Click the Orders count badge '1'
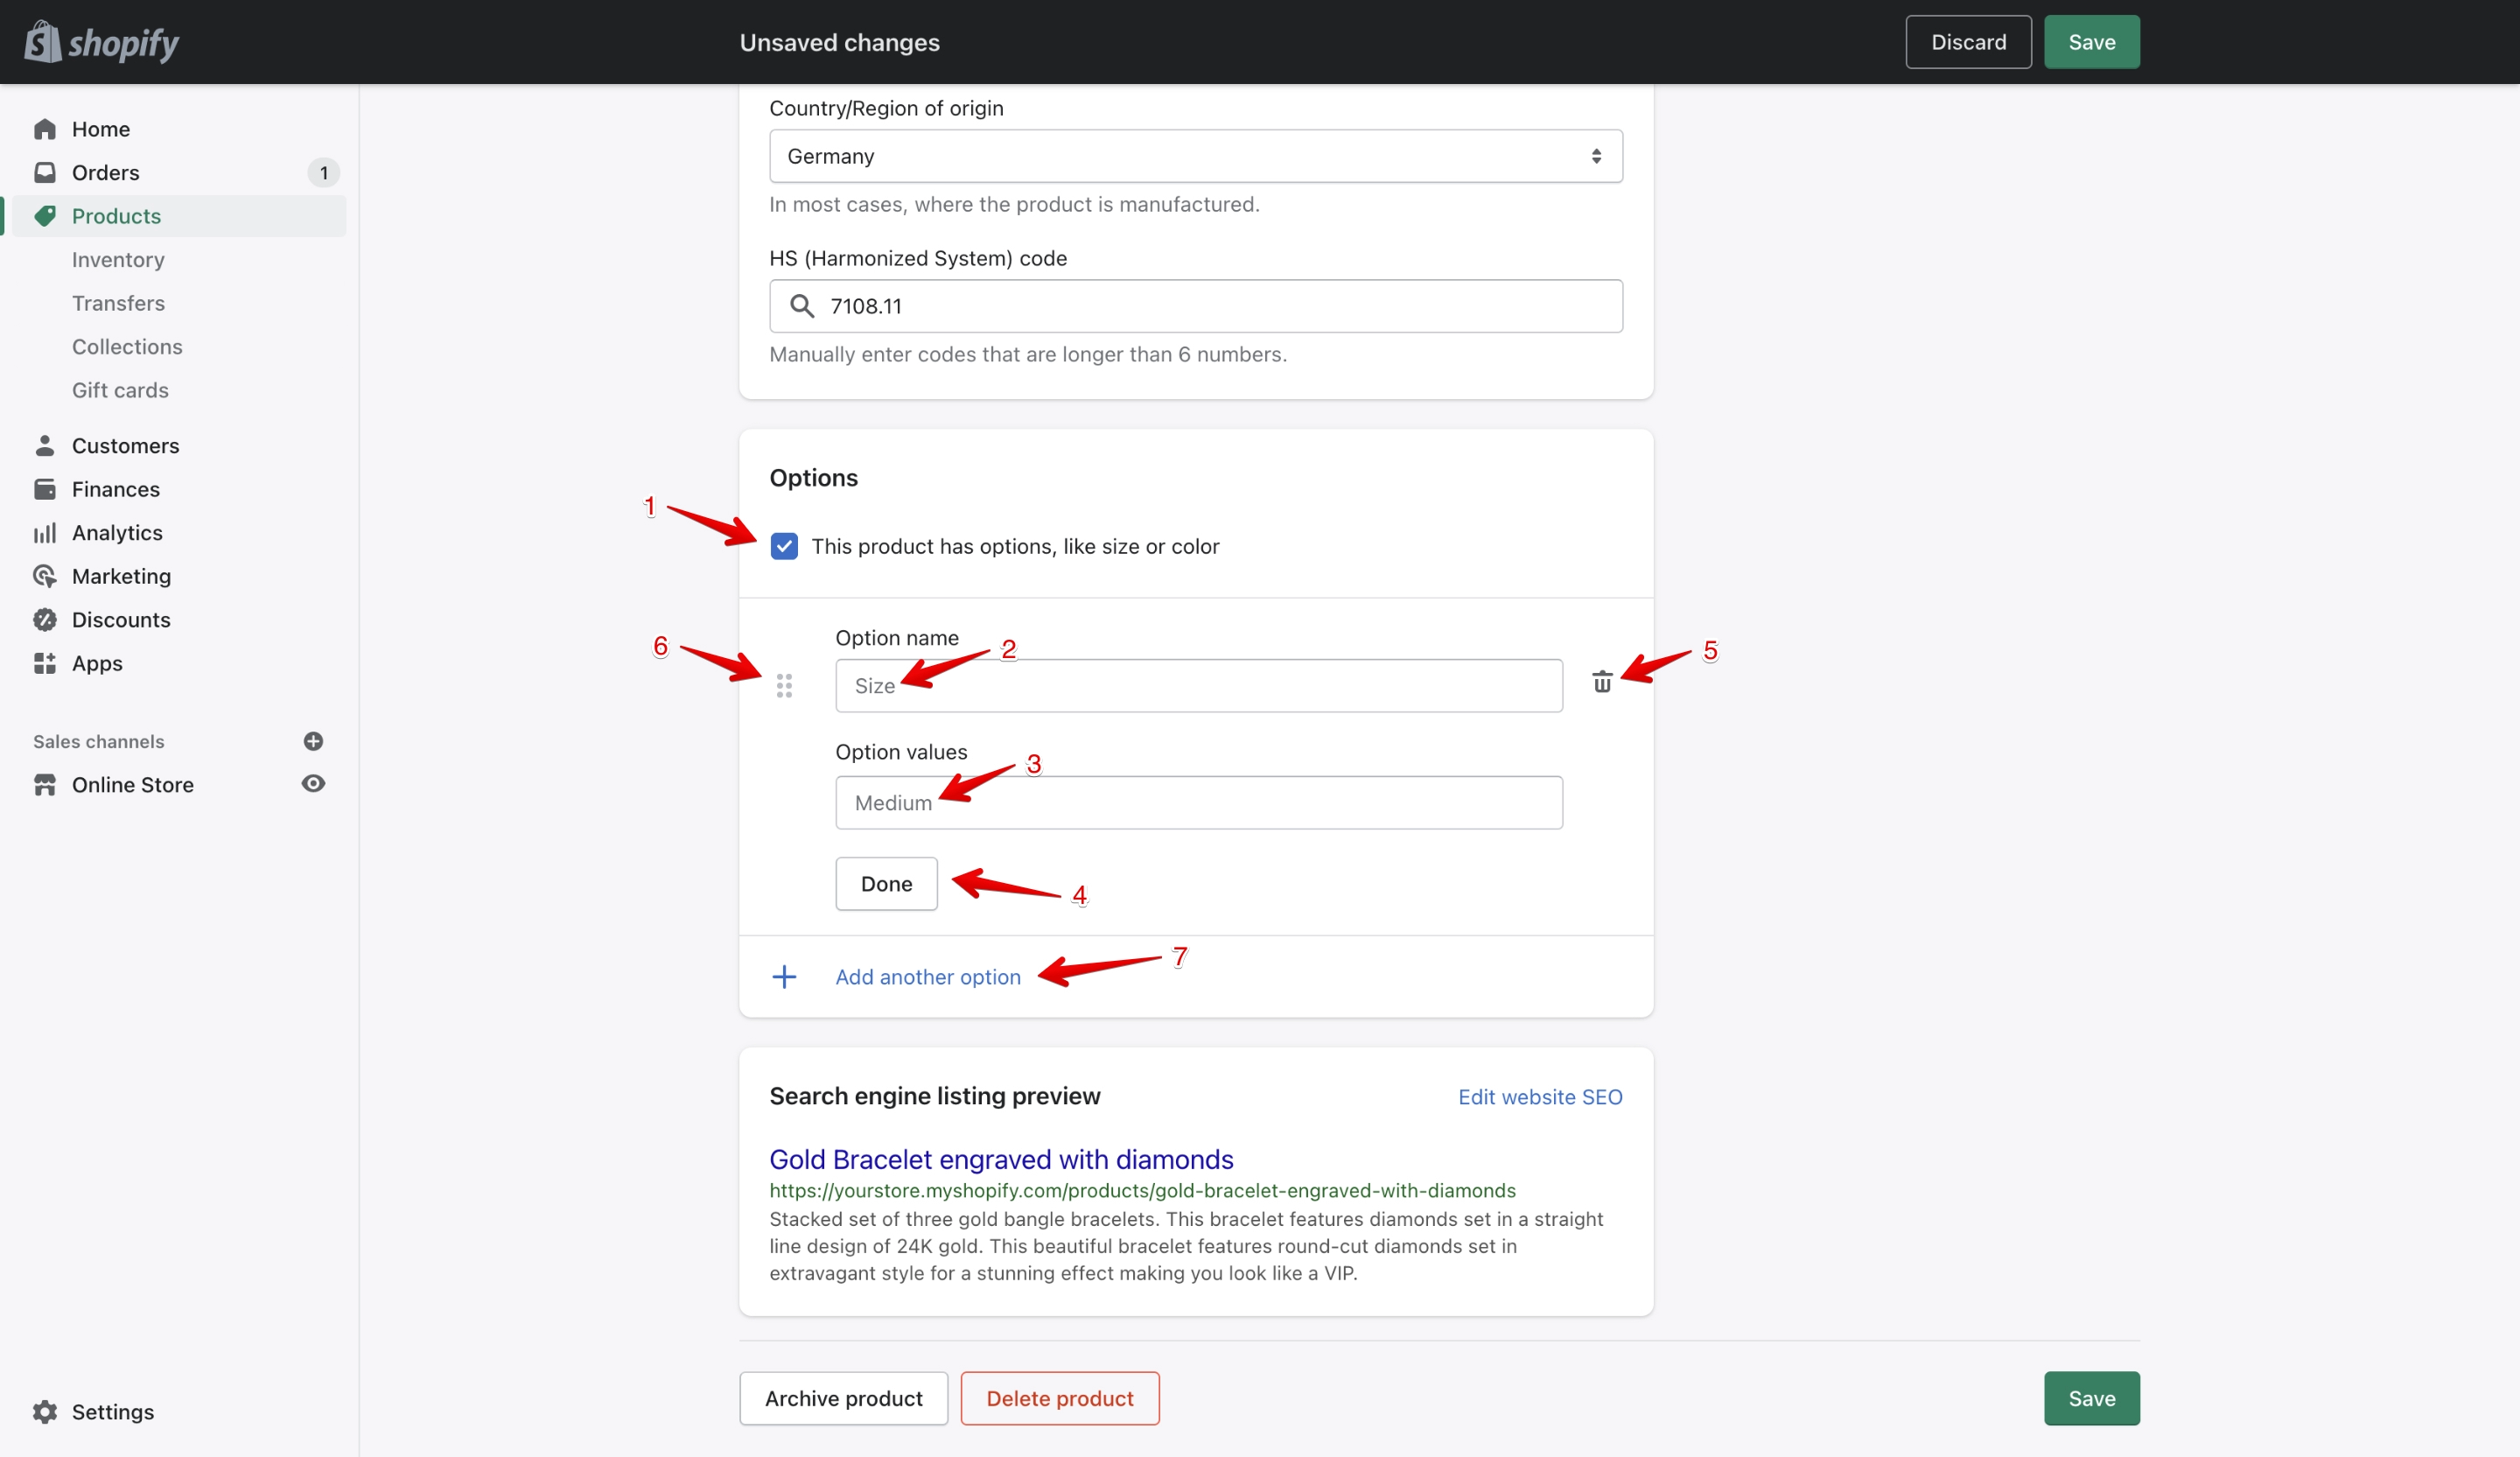Viewport: 2520px width, 1457px height. [x=324, y=173]
